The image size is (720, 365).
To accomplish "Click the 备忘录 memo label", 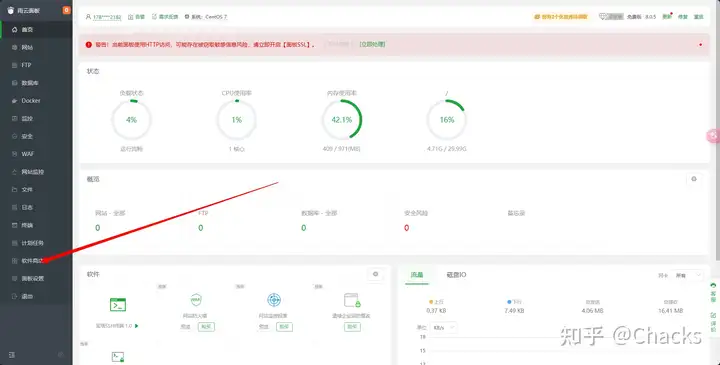I will [516, 213].
